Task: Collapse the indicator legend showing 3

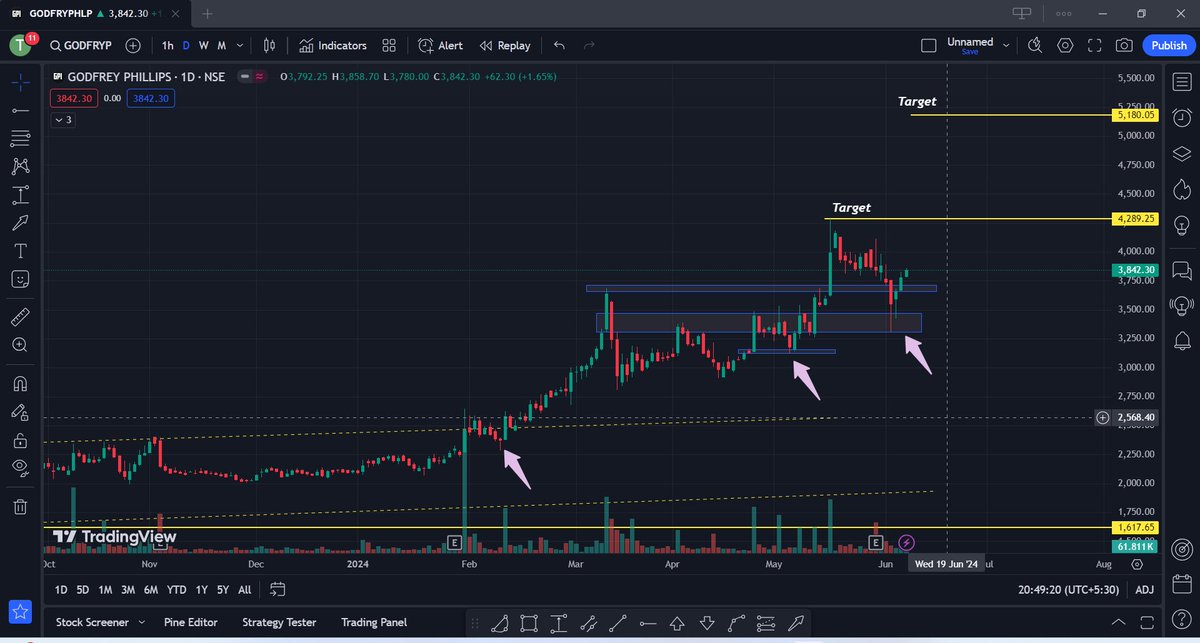Action: pos(63,120)
